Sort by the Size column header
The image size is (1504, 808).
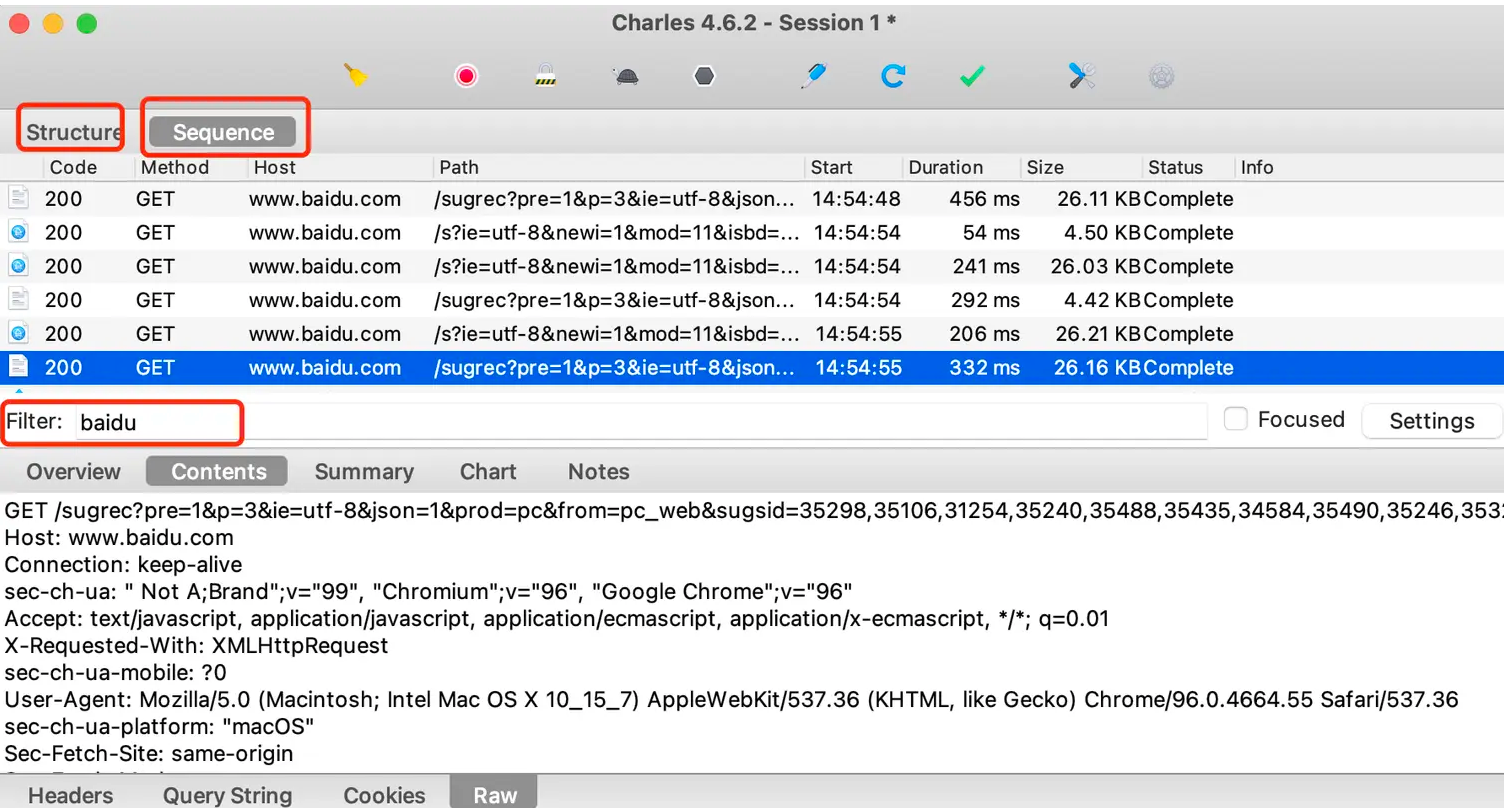[x=1045, y=167]
